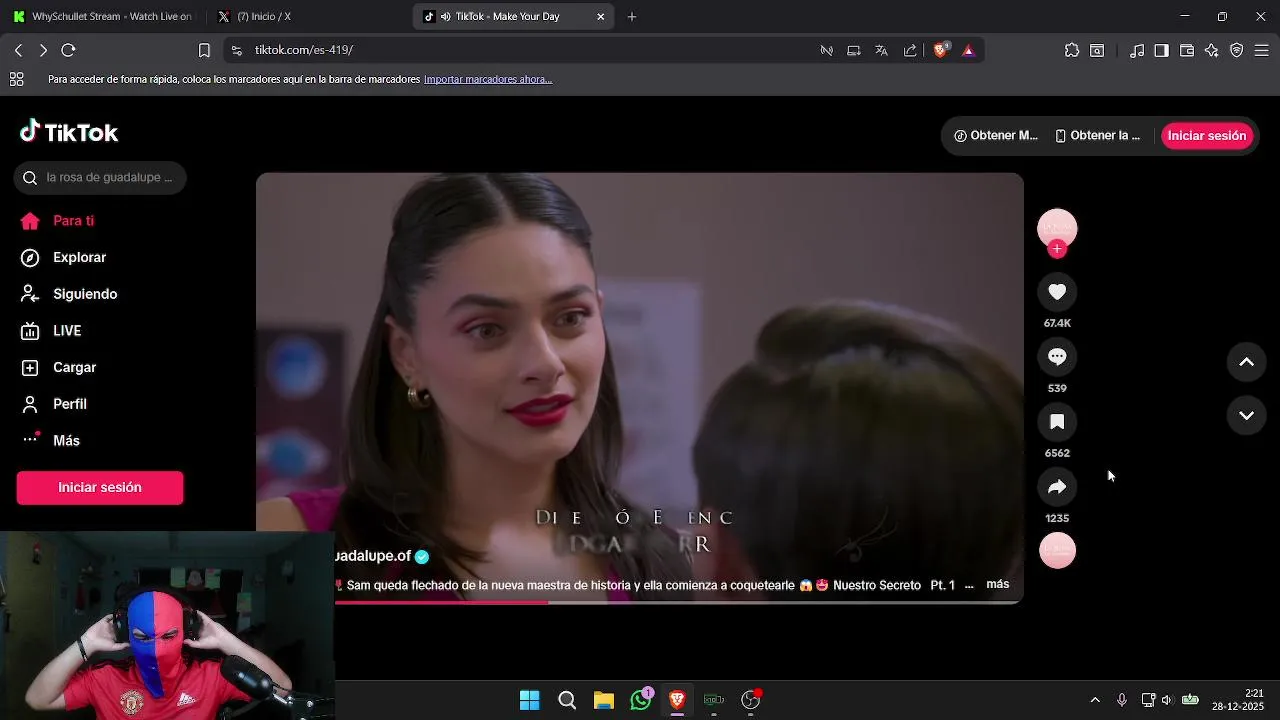Click Obtener M... button
The width and height of the screenshot is (1280, 720).
coord(996,136)
